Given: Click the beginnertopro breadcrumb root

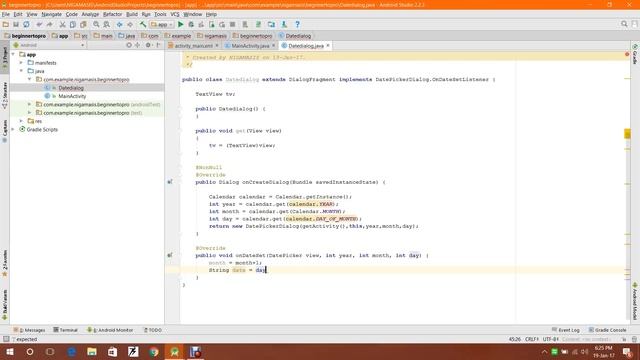Looking at the screenshot, I should 25,36.
